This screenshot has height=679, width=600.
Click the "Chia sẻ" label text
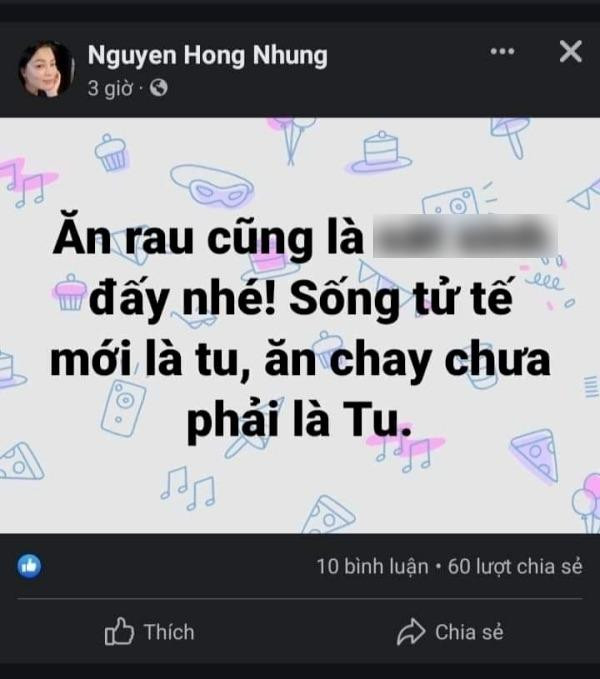[469, 632]
